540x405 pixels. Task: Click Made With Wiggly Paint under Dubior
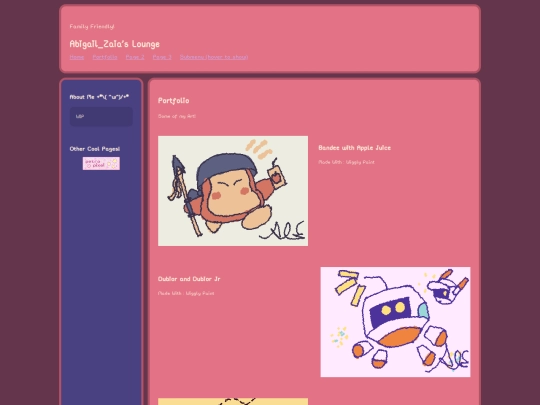[186, 293]
